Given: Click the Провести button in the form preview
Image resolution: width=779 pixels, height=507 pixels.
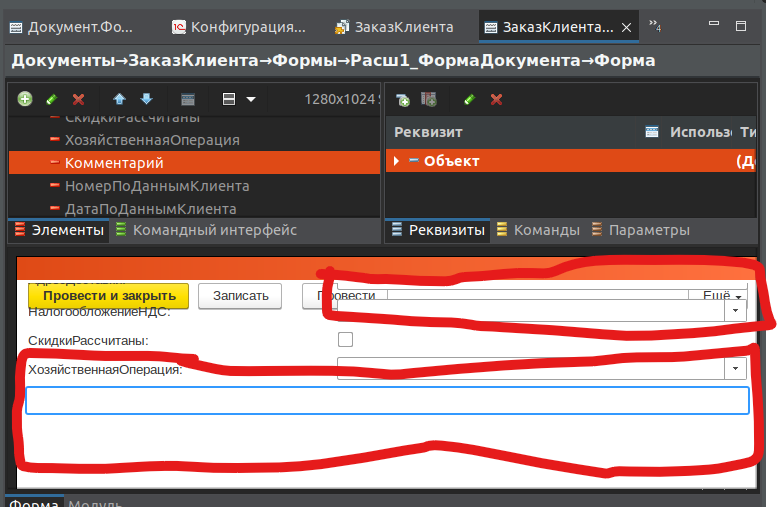Looking at the screenshot, I should 346,296.
